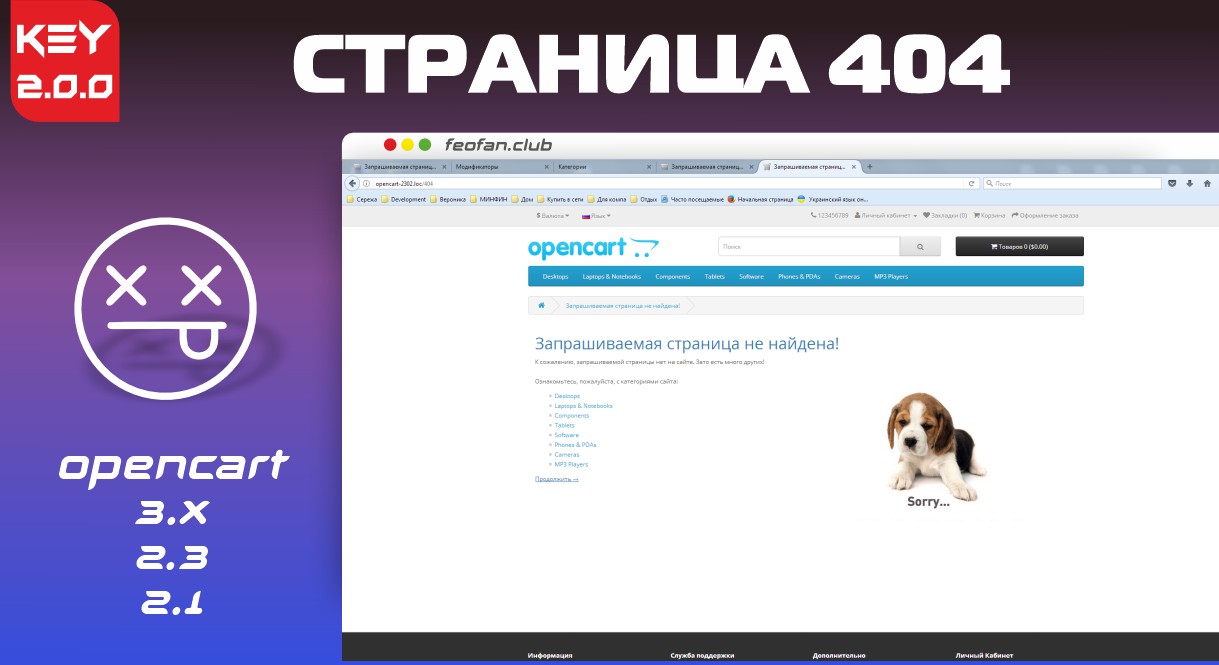Click the Продолжить link

[x=557, y=479]
